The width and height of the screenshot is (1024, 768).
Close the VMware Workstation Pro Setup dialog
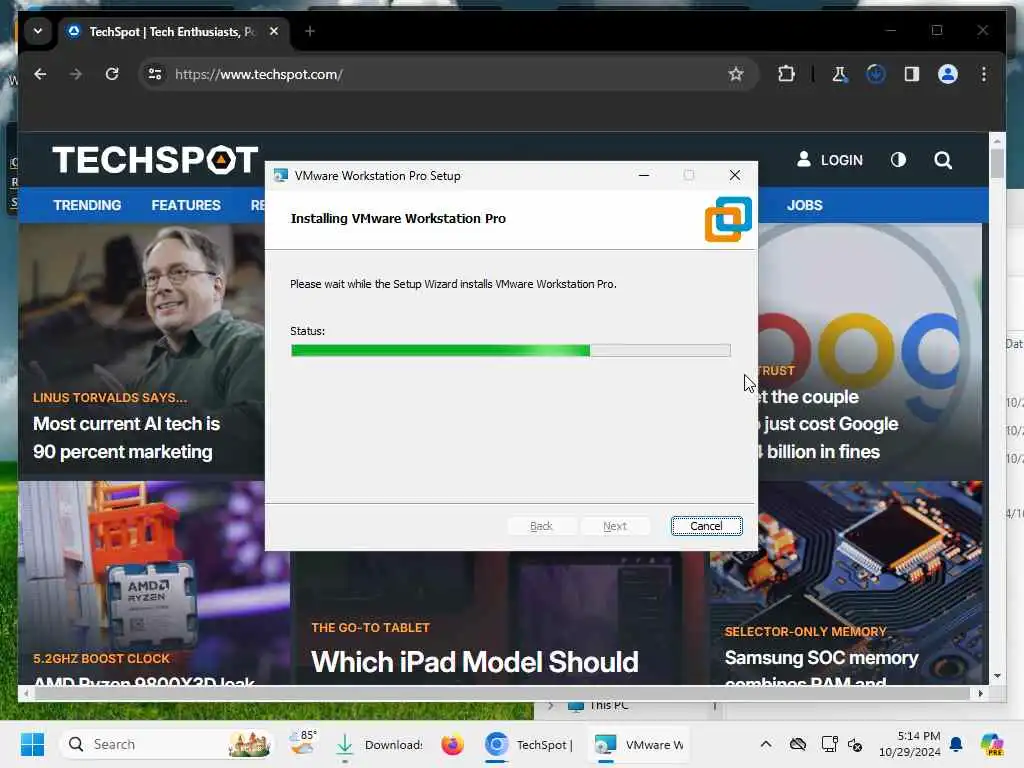pyautogui.click(x=735, y=175)
